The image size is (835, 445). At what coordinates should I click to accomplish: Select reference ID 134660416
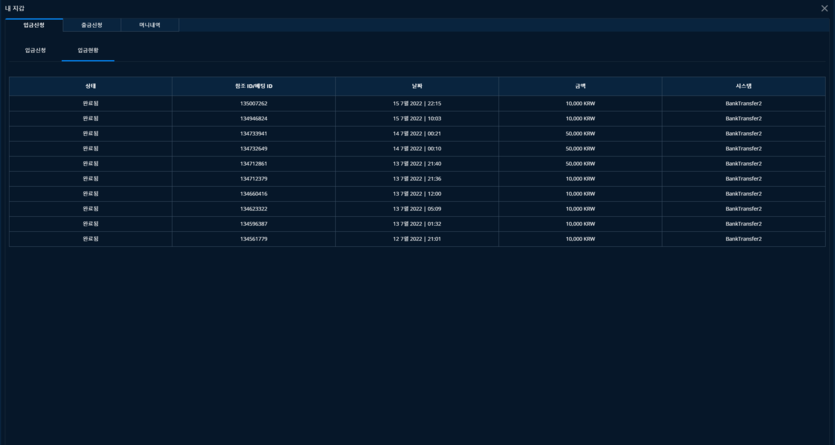pos(253,194)
